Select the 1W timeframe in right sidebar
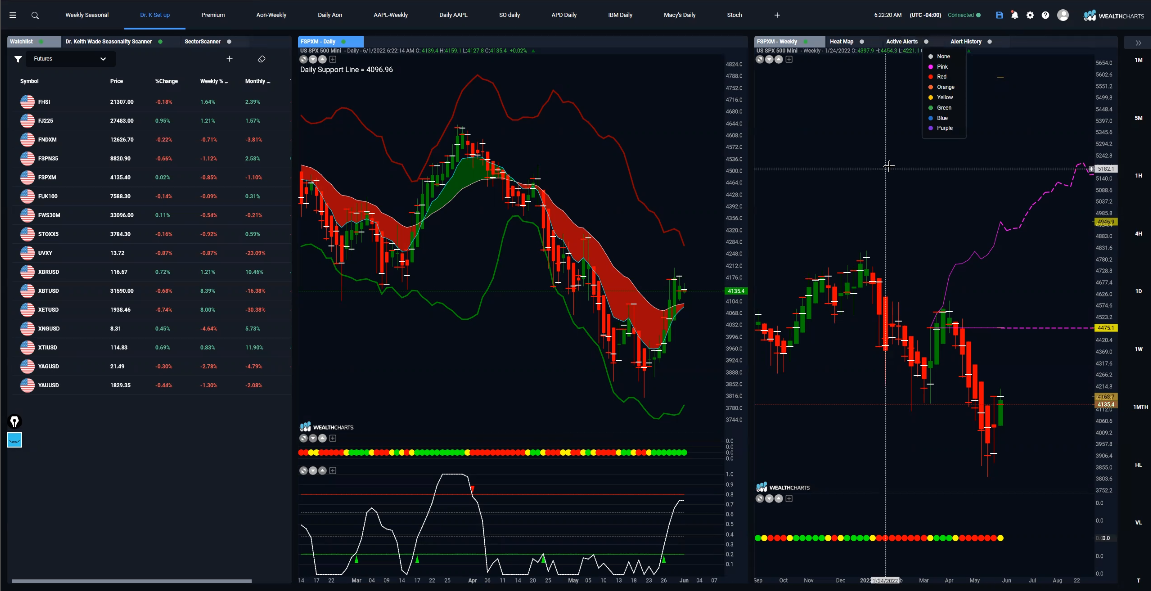Viewport: 1151px width, 591px height. (x=1138, y=349)
